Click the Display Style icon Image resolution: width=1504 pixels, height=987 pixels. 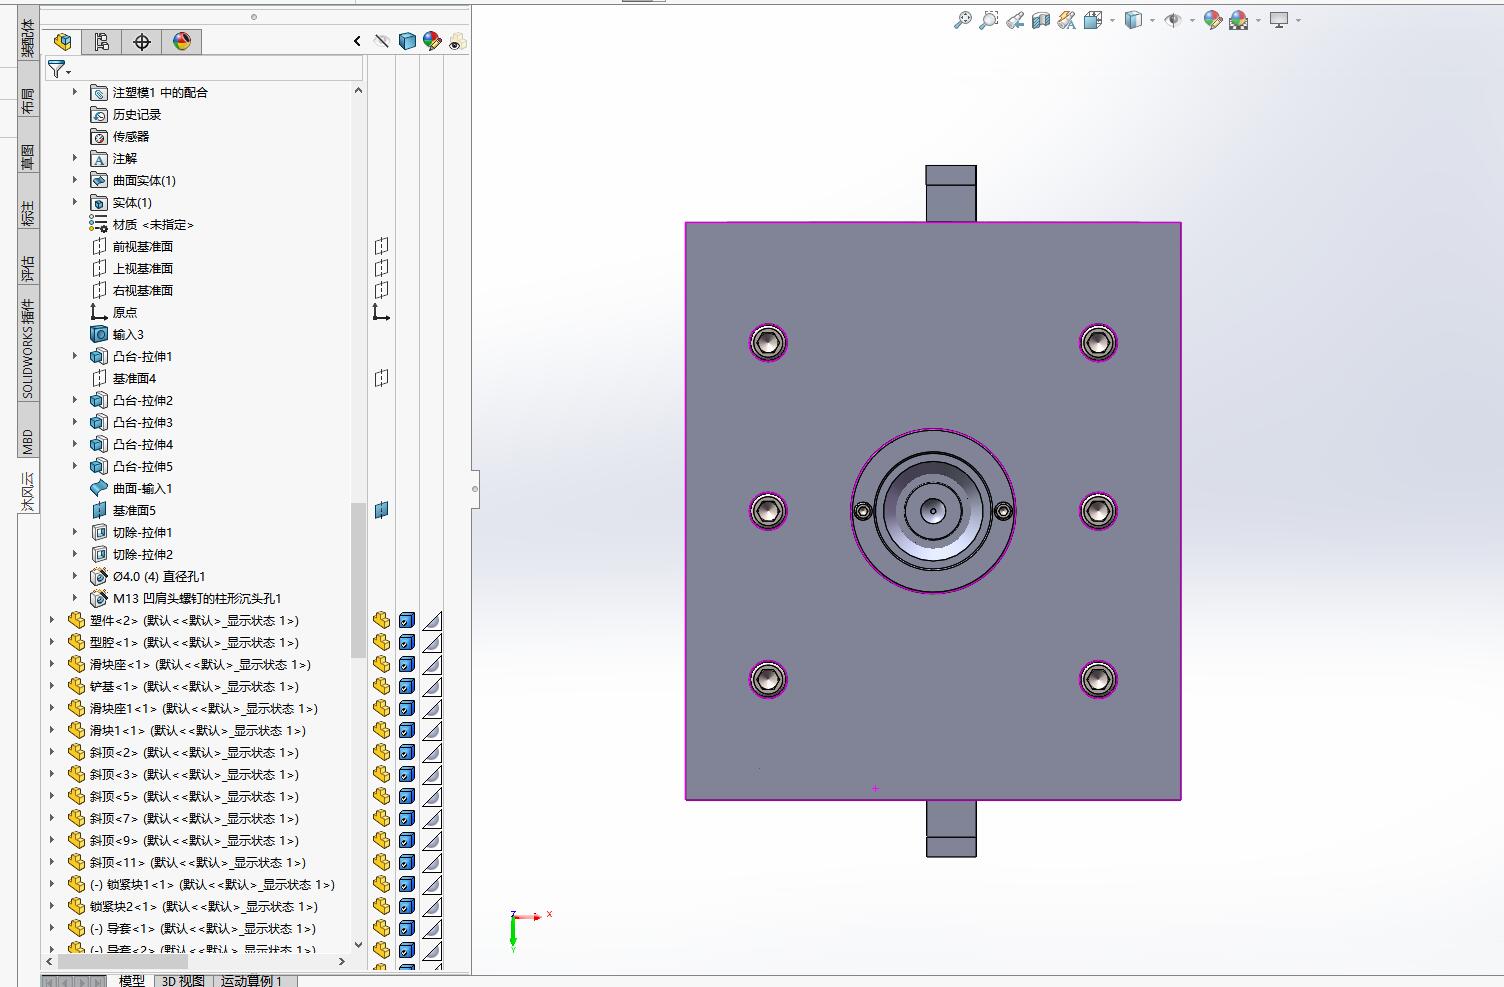[x=1132, y=20]
